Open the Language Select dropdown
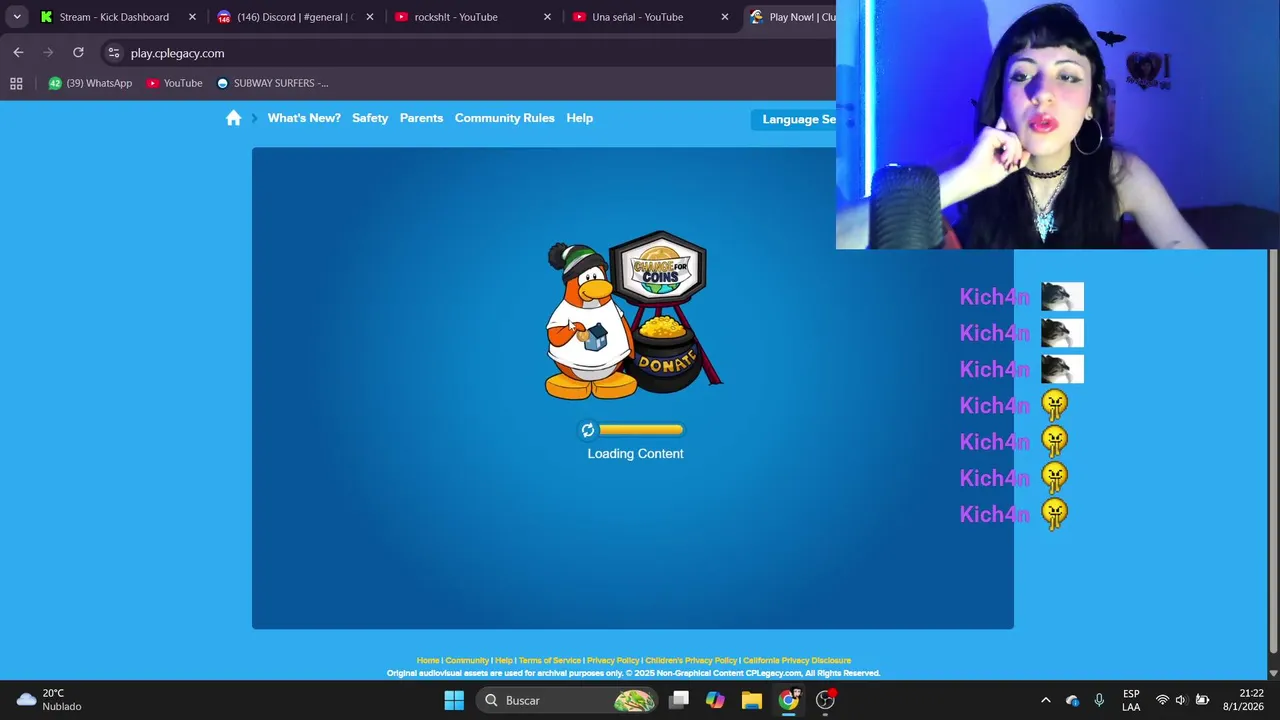 794,119
